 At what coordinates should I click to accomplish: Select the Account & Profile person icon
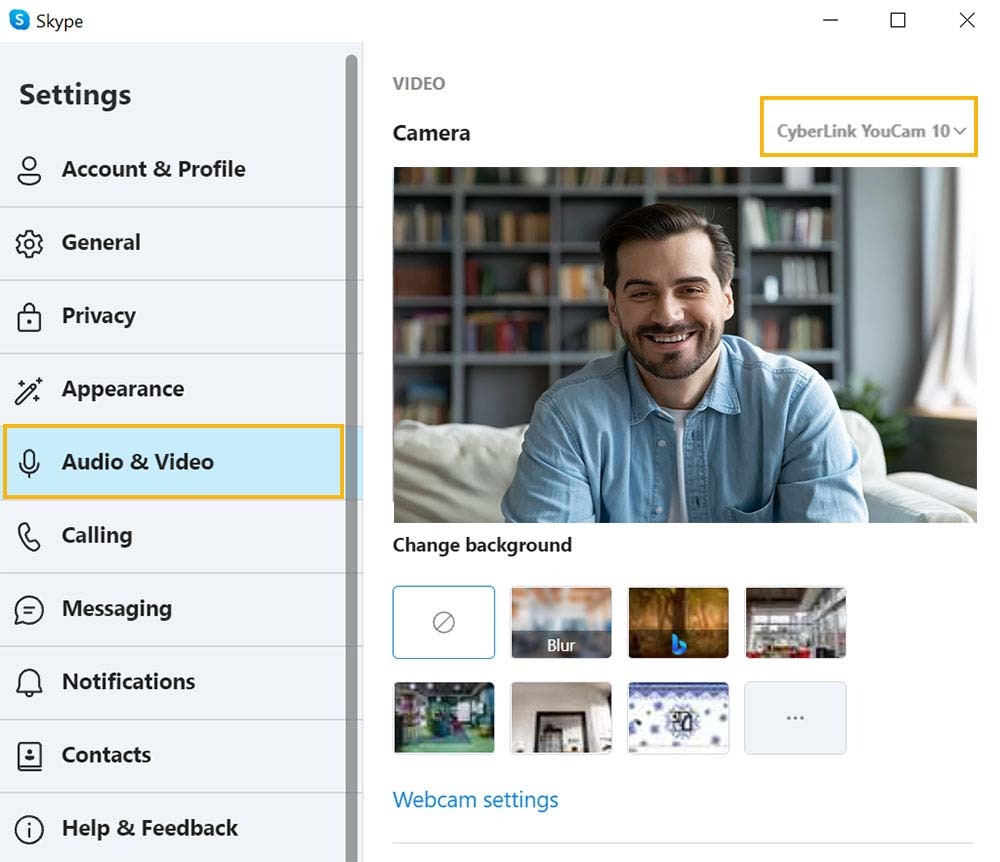pos(29,170)
